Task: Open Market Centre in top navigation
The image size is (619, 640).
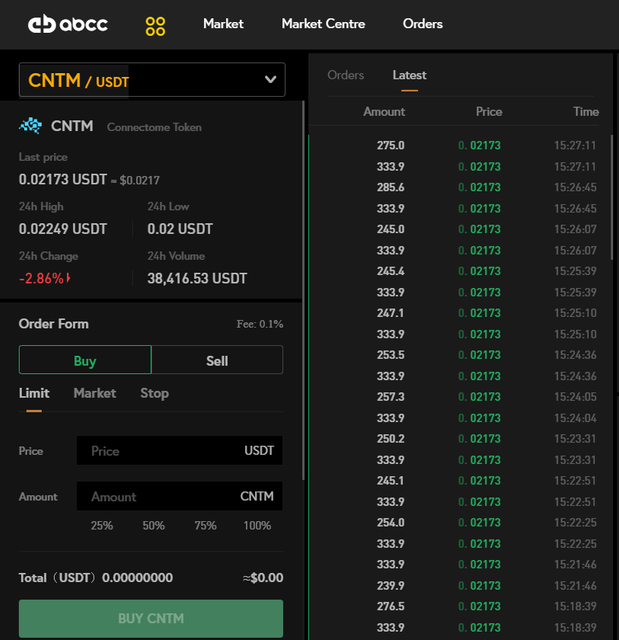Action: point(323,24)
